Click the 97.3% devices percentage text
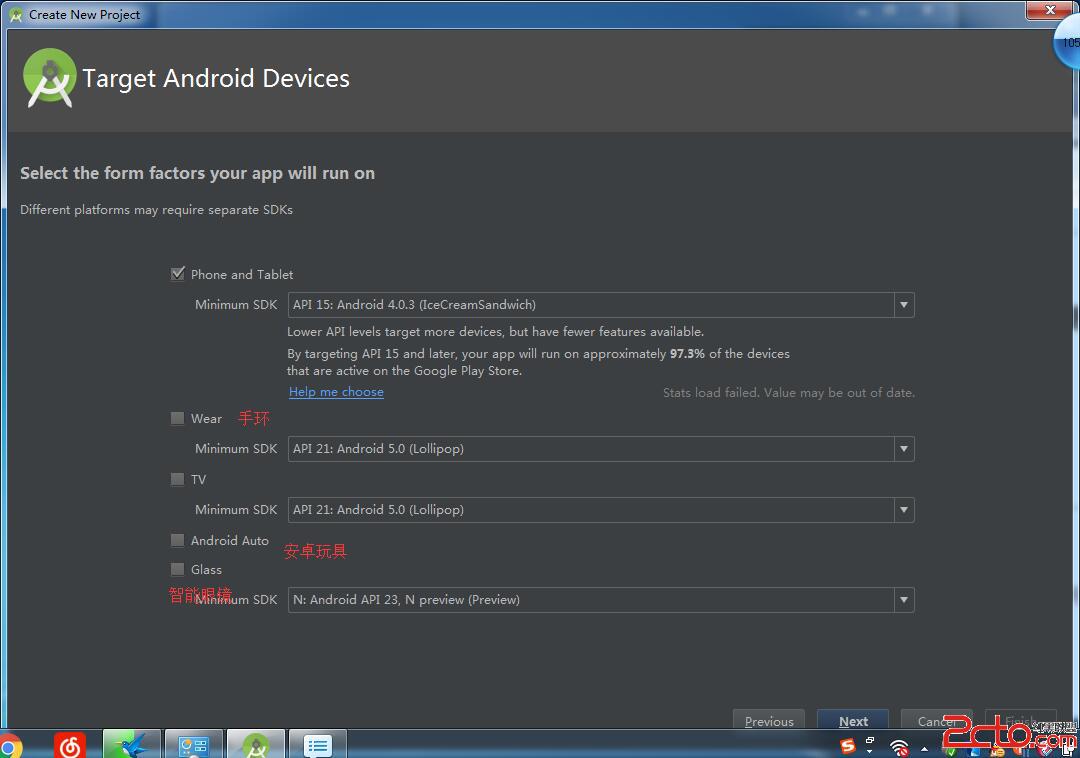The image size is (1080, 758). tap(687, 353)
